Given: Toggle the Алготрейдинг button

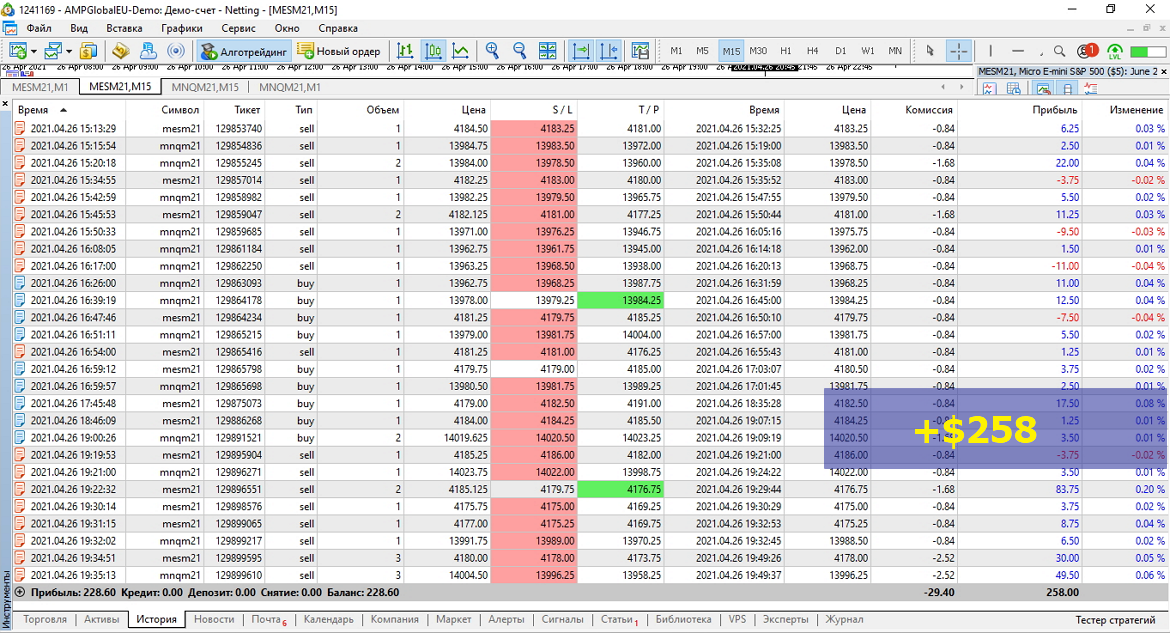Looking at the screenshot, I should (243, 51).
